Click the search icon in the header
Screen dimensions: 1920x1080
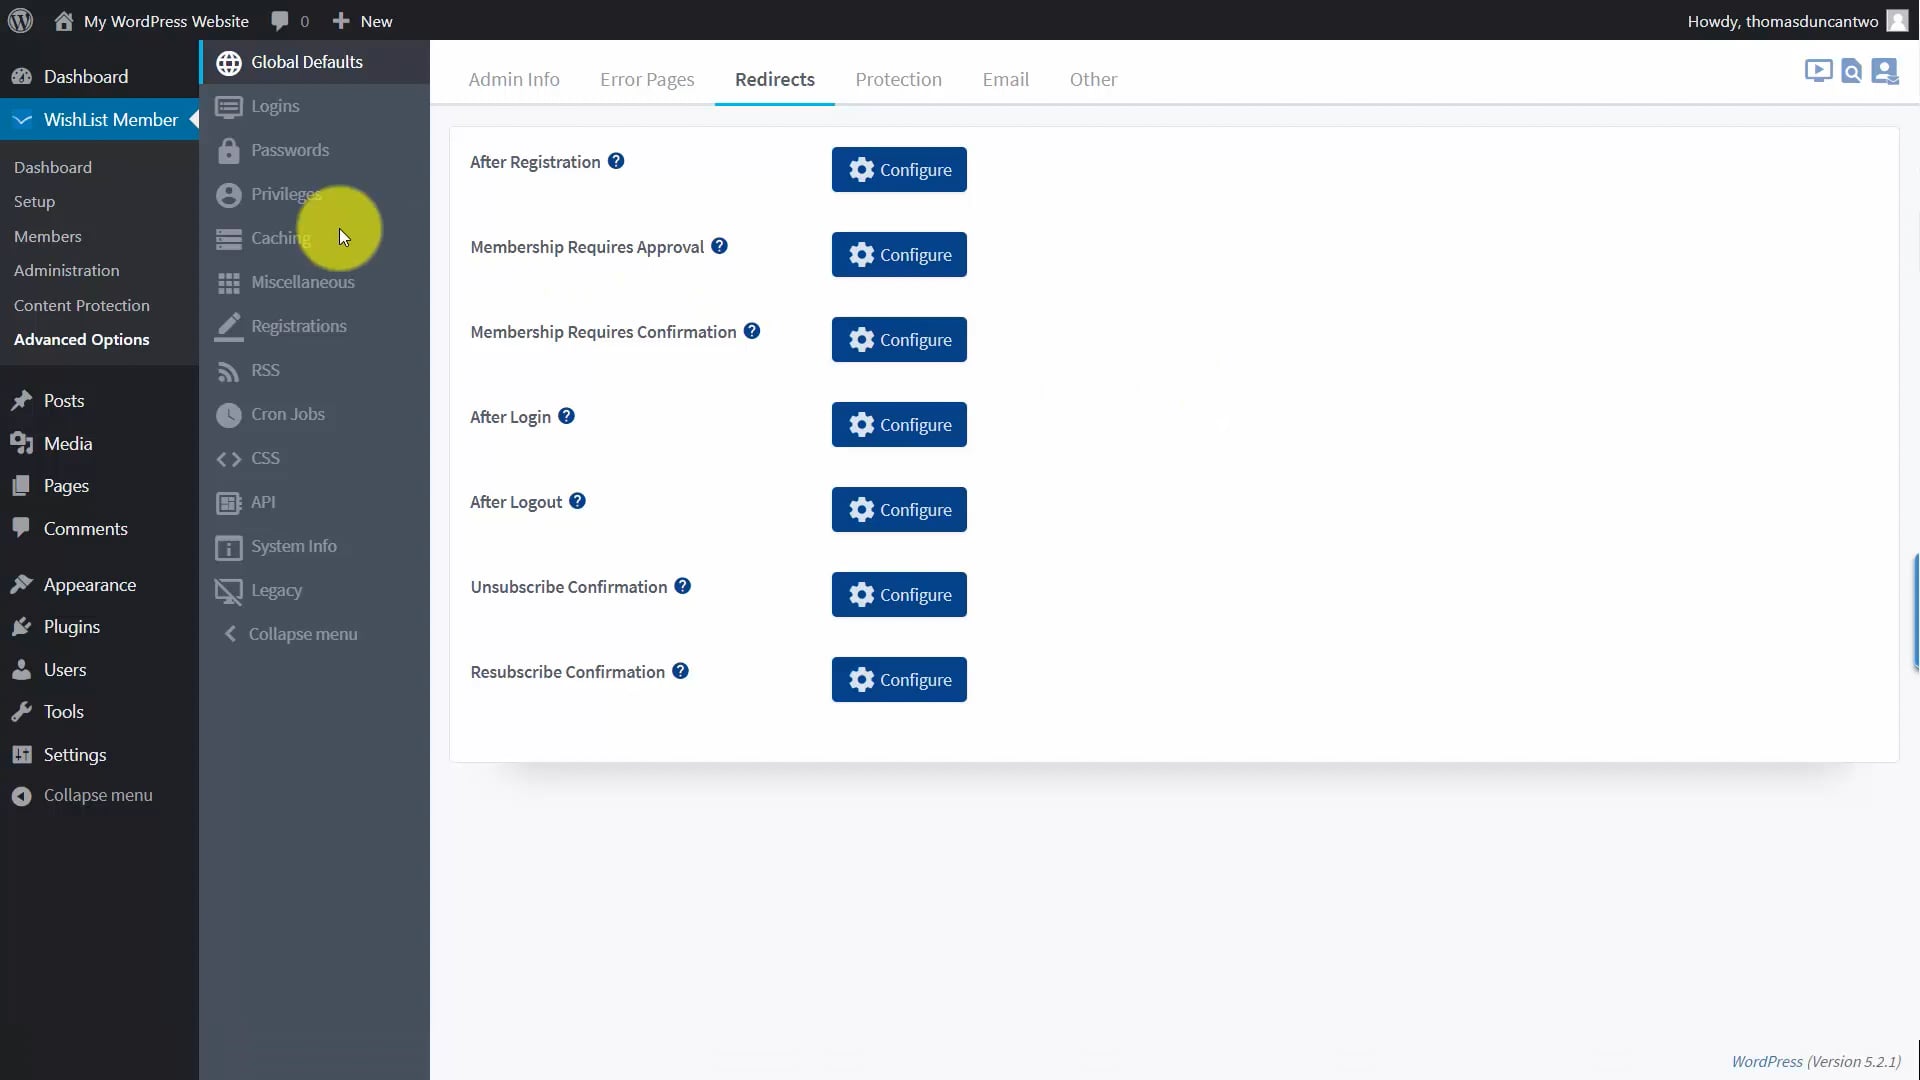[1852, 71]
